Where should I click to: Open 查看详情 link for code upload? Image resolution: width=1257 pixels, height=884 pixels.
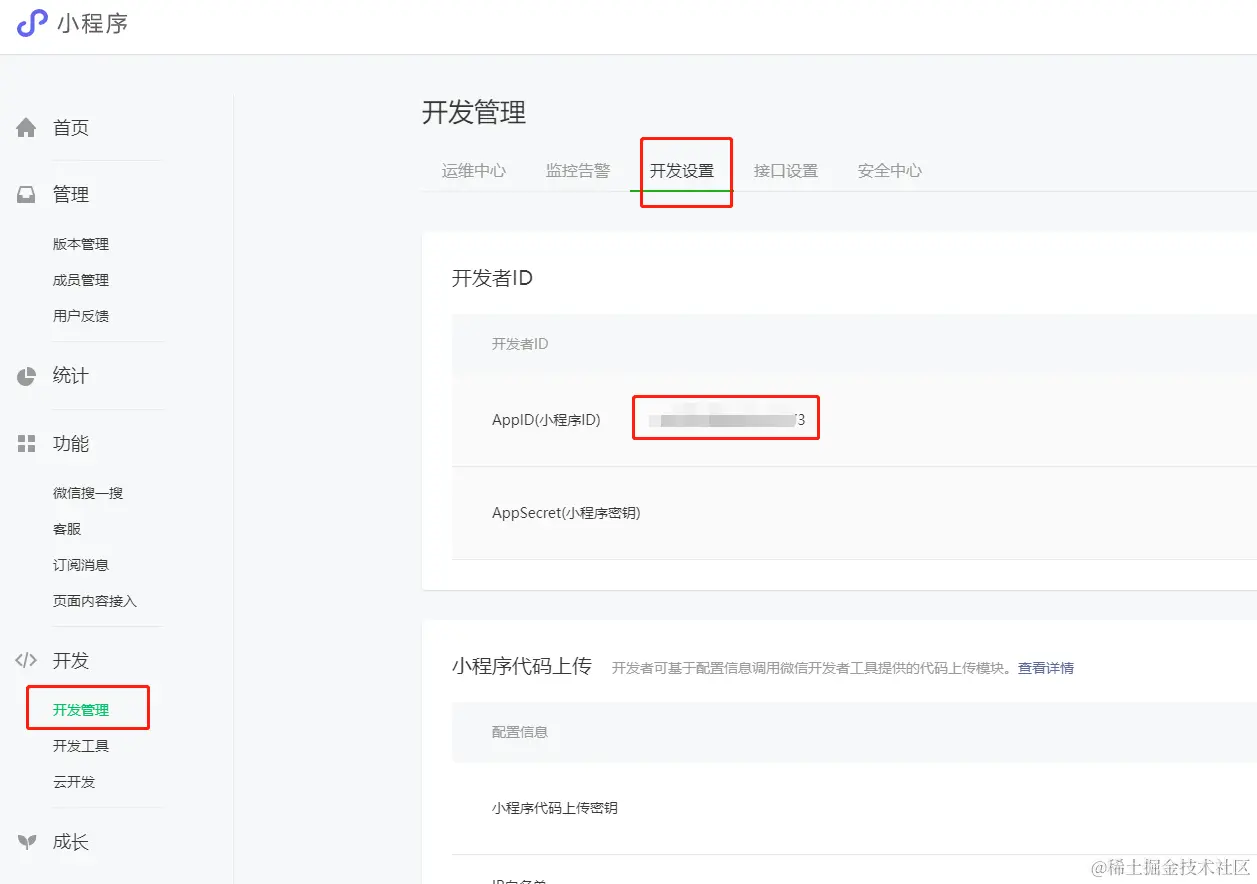[1045, 667]
